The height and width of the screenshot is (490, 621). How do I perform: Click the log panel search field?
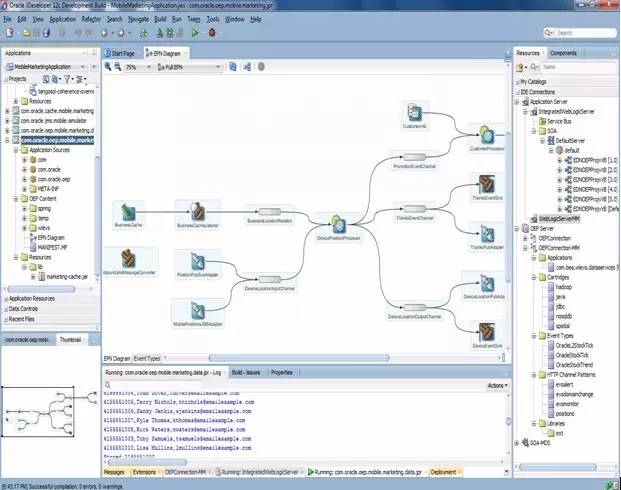154,385
